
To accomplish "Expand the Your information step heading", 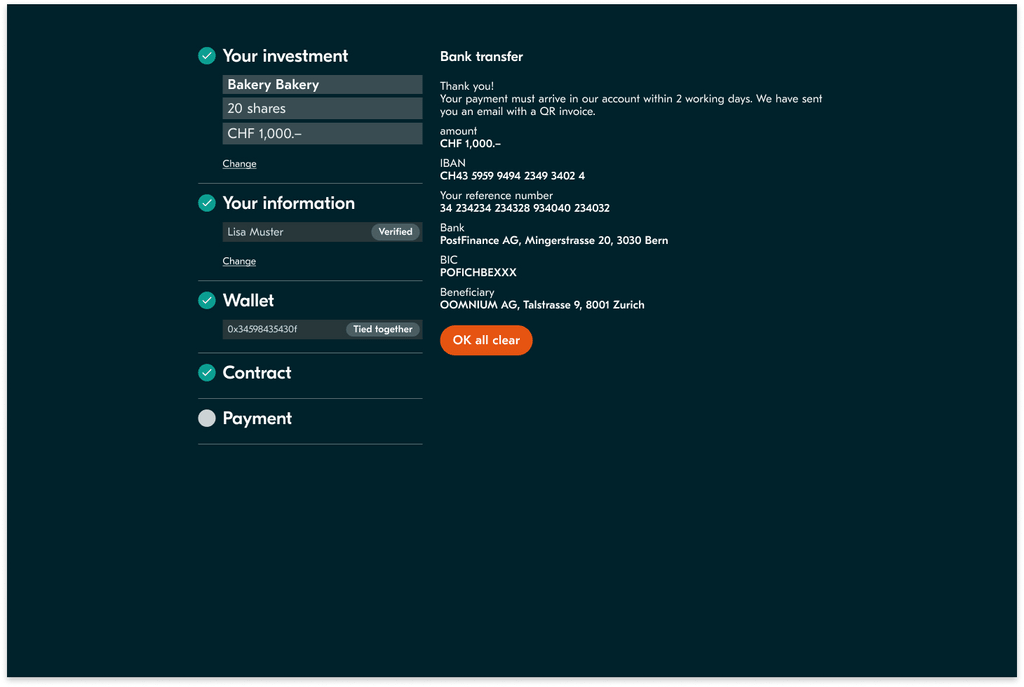I will click(x=288, y=203).
